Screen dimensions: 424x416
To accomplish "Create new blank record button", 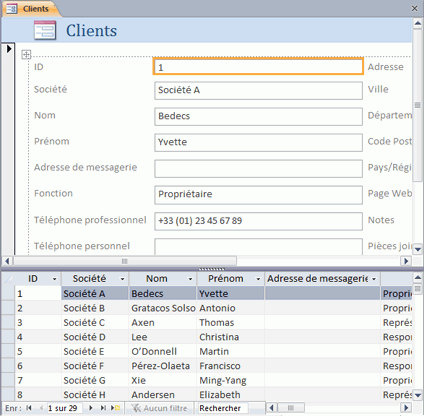I will pyautogui.click(x=115, y=408).
